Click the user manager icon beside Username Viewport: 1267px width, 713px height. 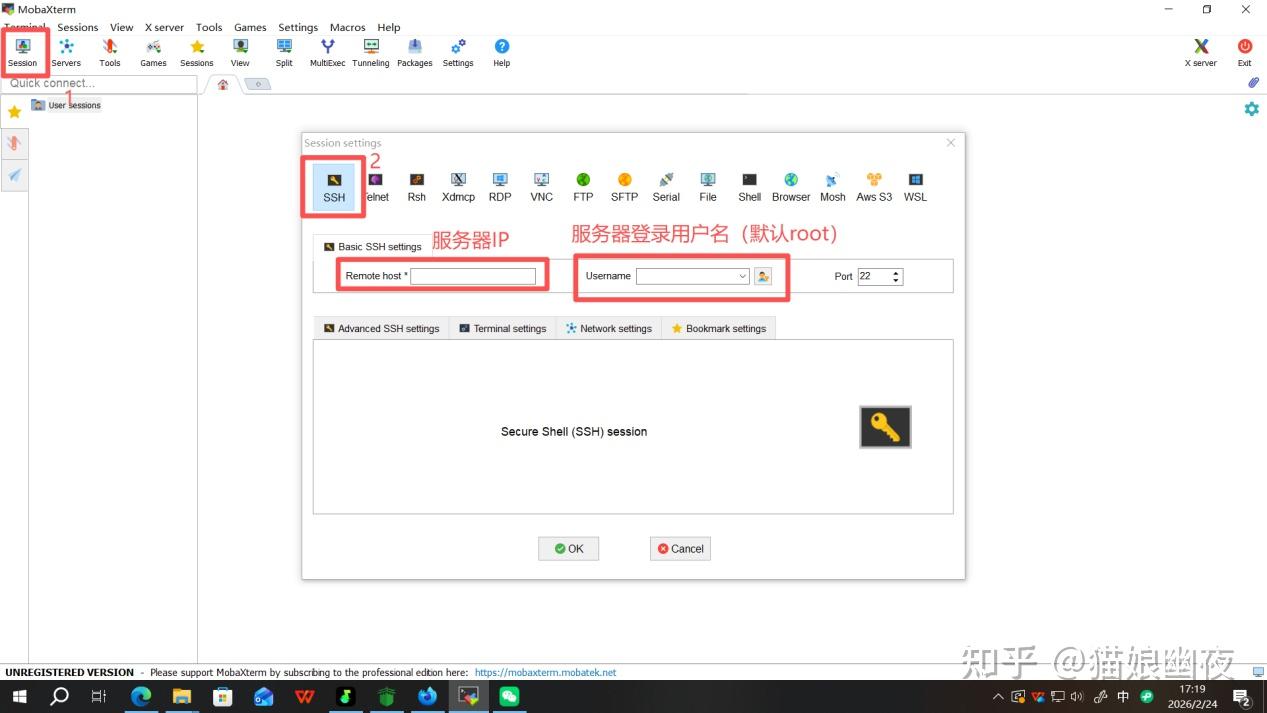point(763,276)
